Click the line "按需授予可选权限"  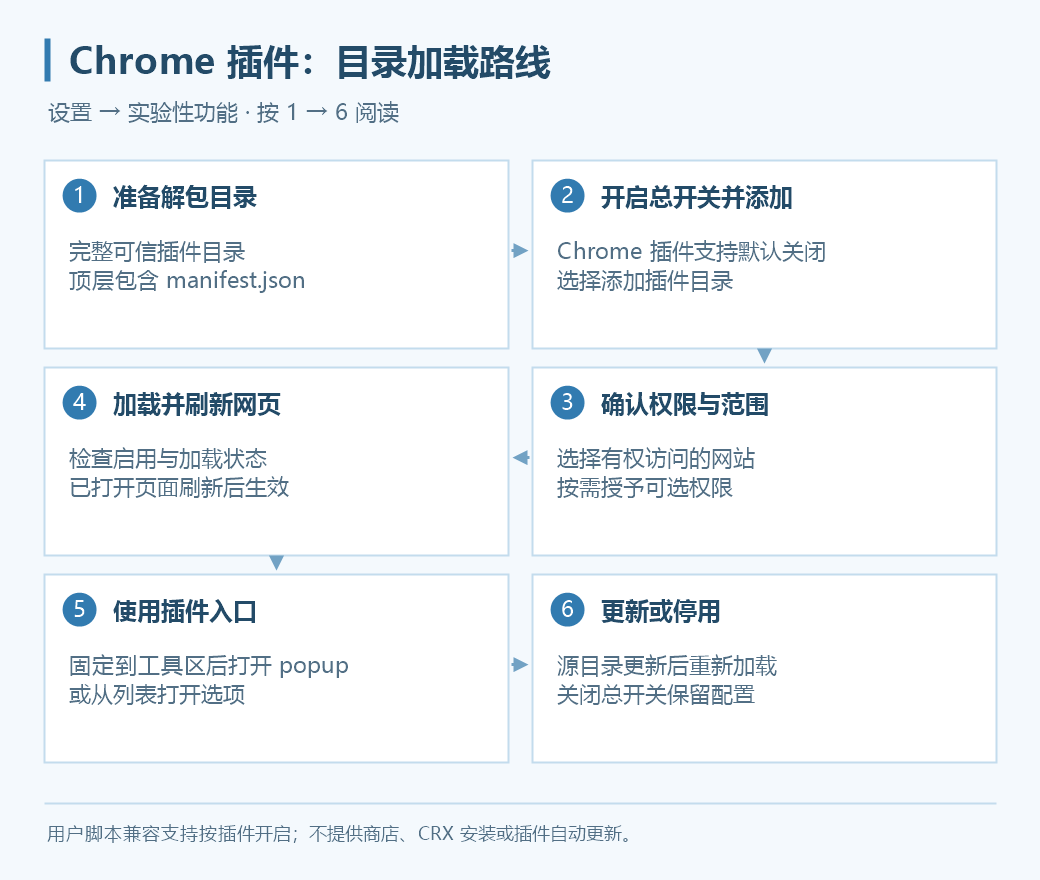(x=645, y=487)
